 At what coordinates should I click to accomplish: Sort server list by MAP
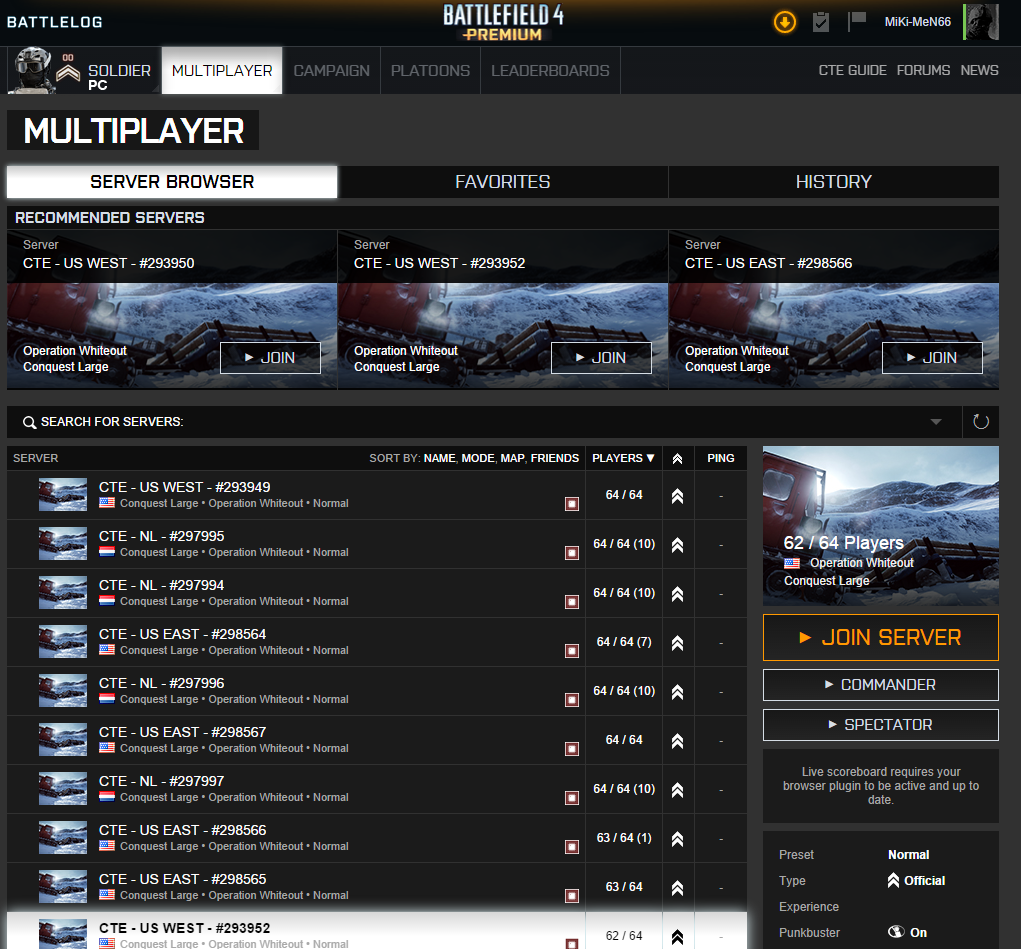[512, 459]
